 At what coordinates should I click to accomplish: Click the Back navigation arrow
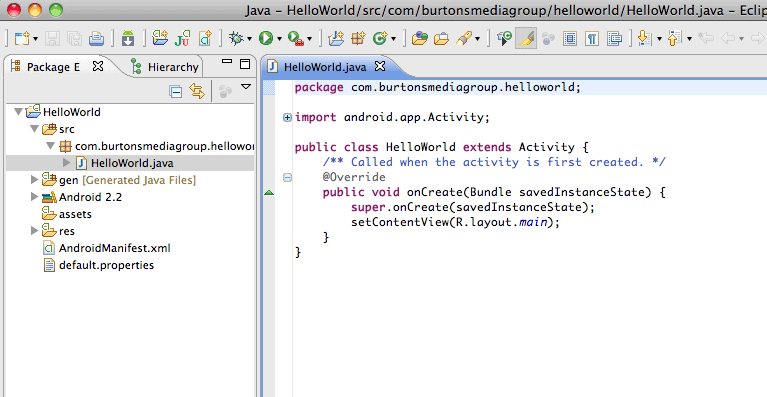(728, 38)
